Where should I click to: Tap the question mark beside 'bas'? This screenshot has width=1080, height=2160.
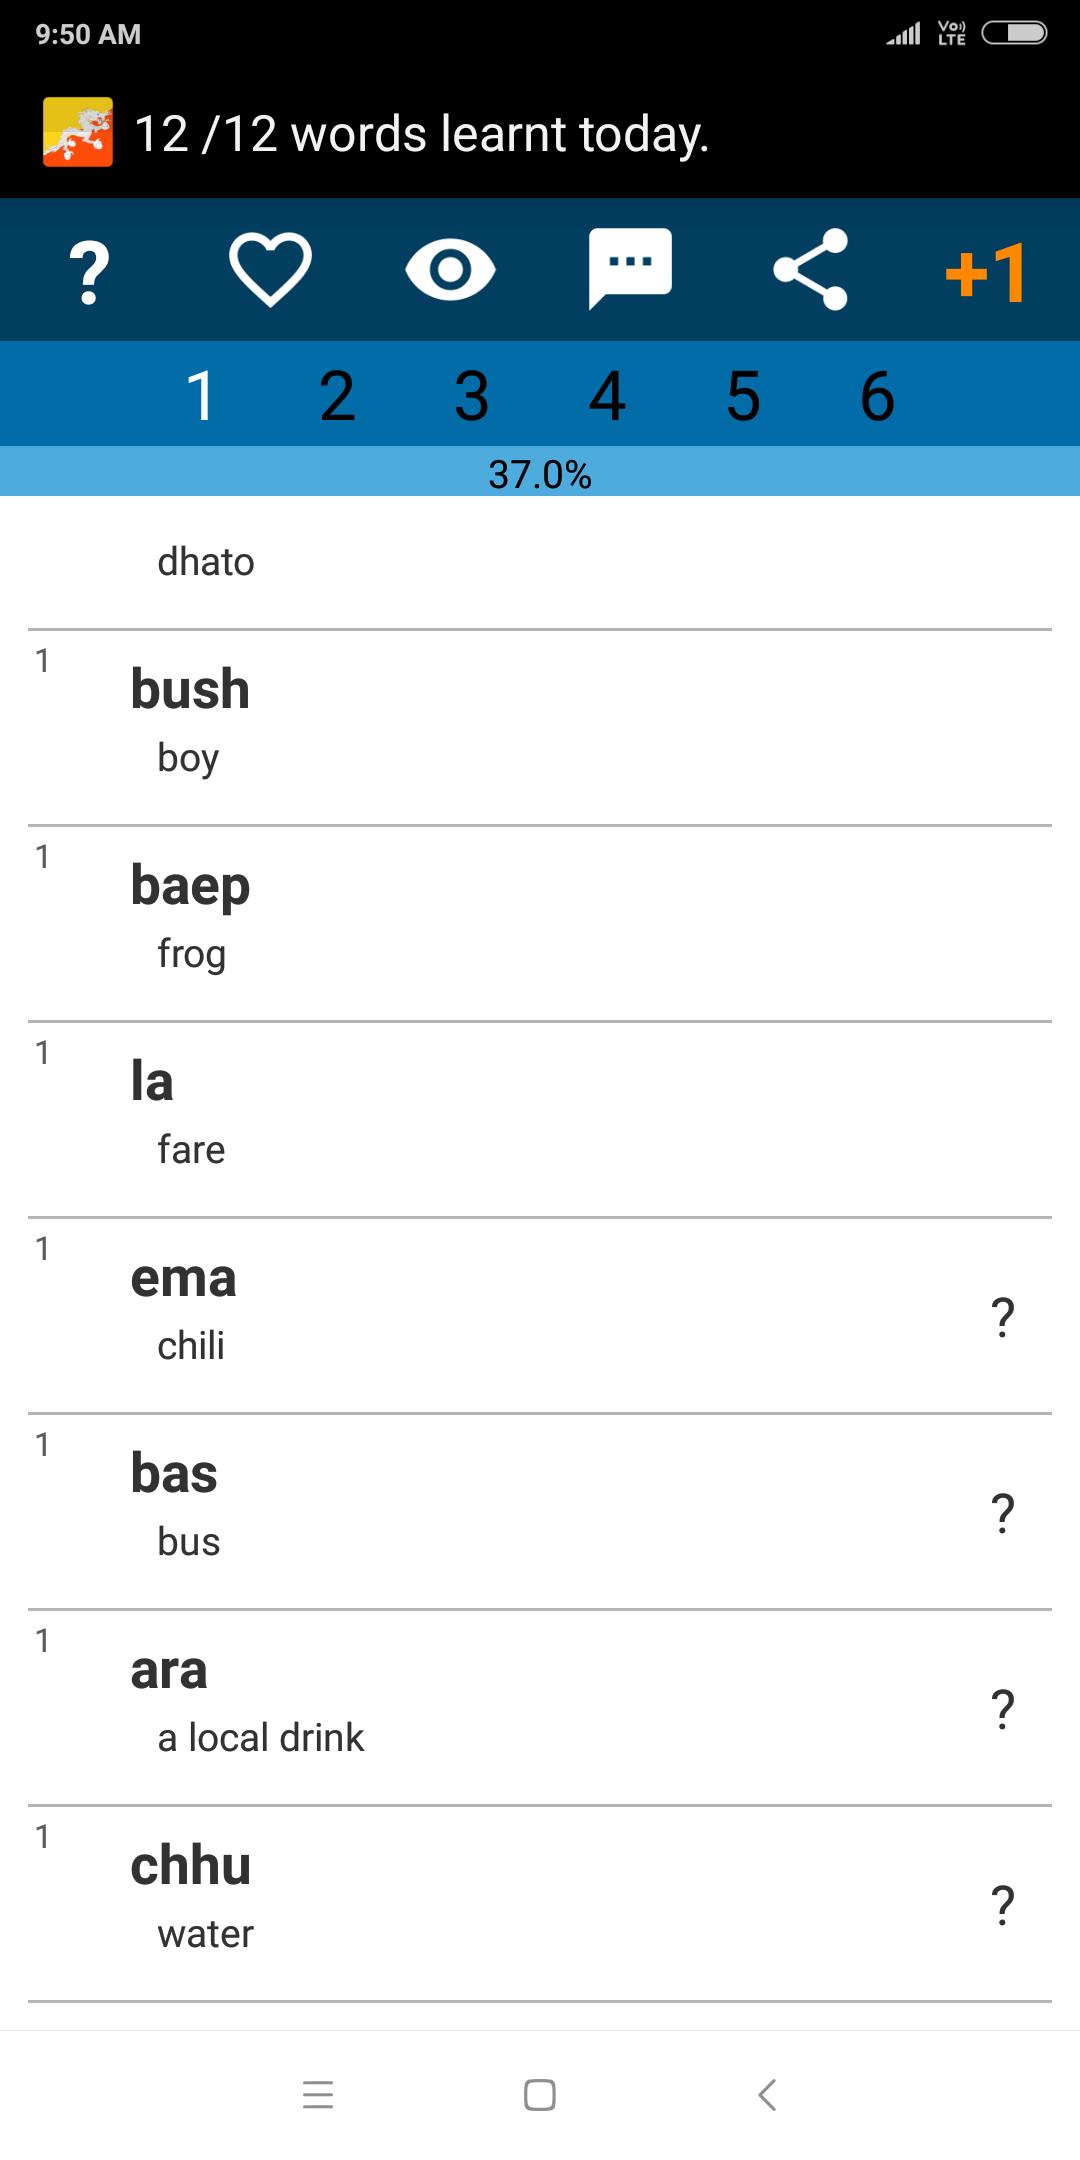point(1002,1513)
